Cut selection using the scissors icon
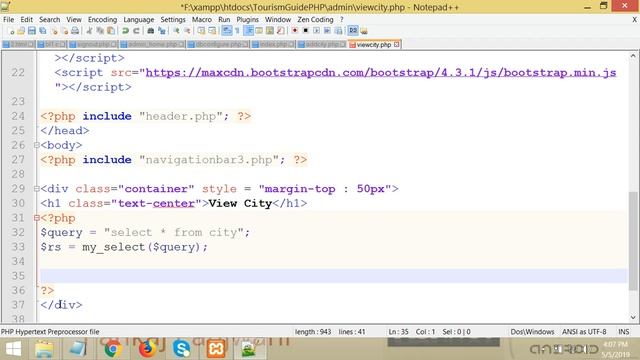This screenshot has height=360, width=640. pyautogui.click(x=89, y=31)
